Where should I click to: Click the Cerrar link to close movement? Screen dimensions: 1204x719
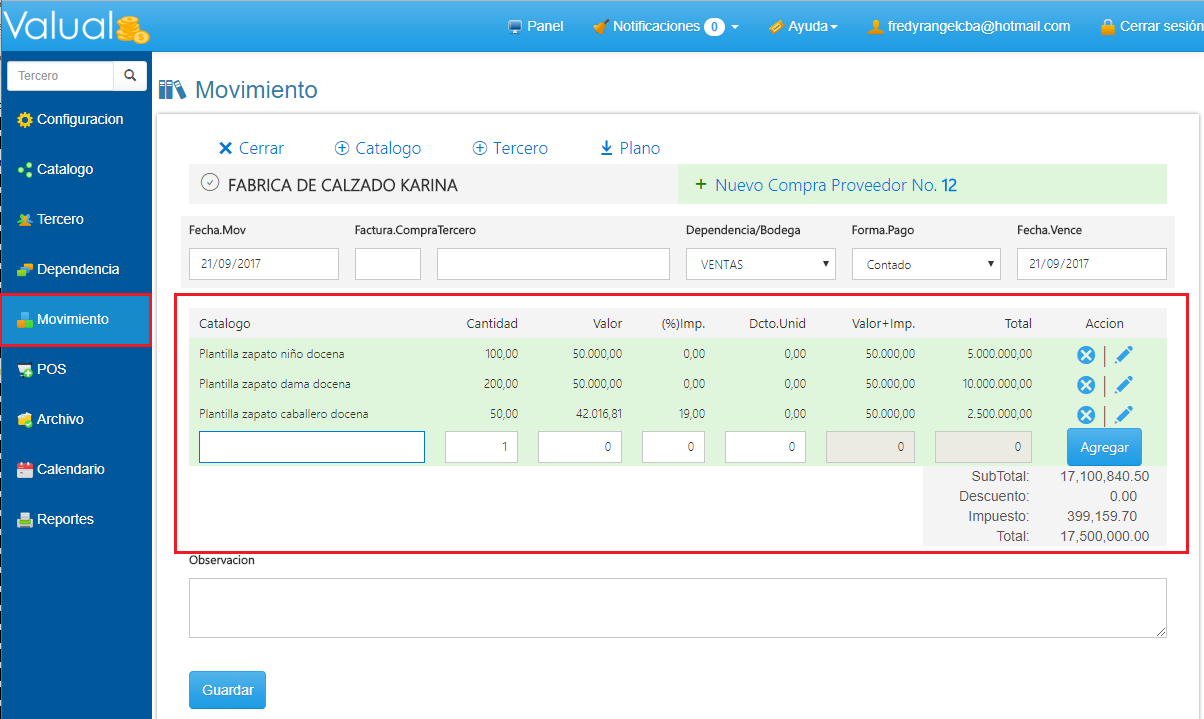click(251, 148)
